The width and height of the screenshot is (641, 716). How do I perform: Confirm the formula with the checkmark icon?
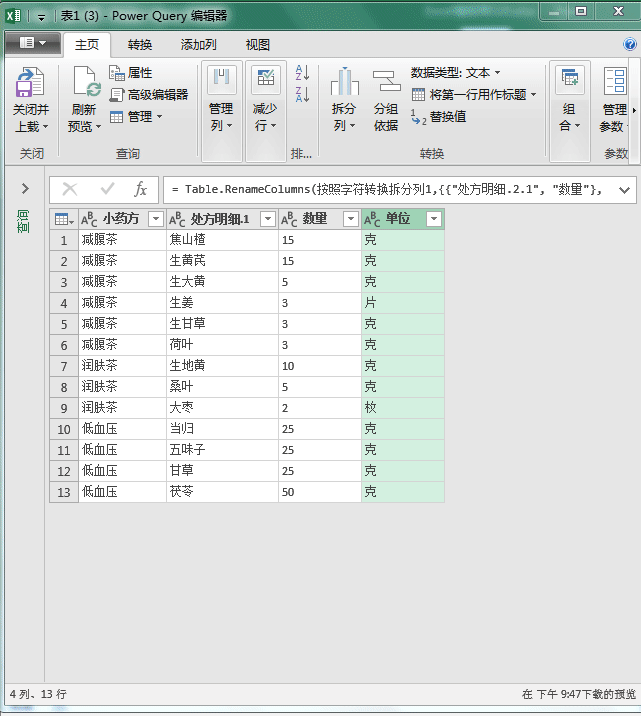[107, 189]
